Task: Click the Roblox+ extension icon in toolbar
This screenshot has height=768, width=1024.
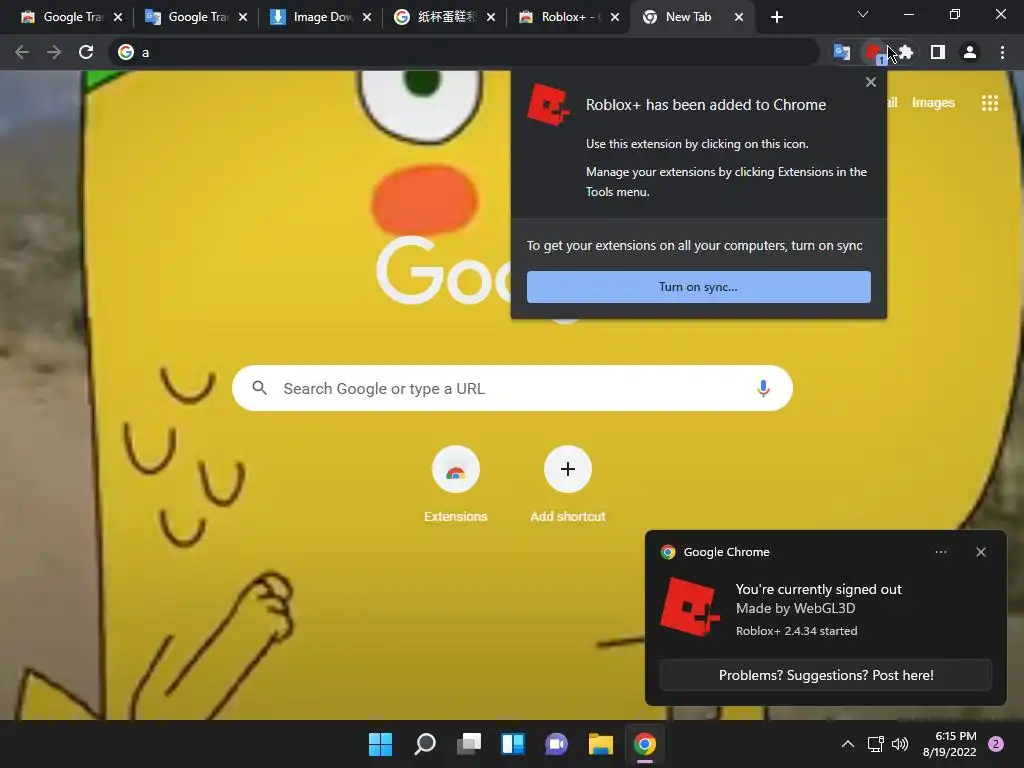Action: [x=874, y=52]
